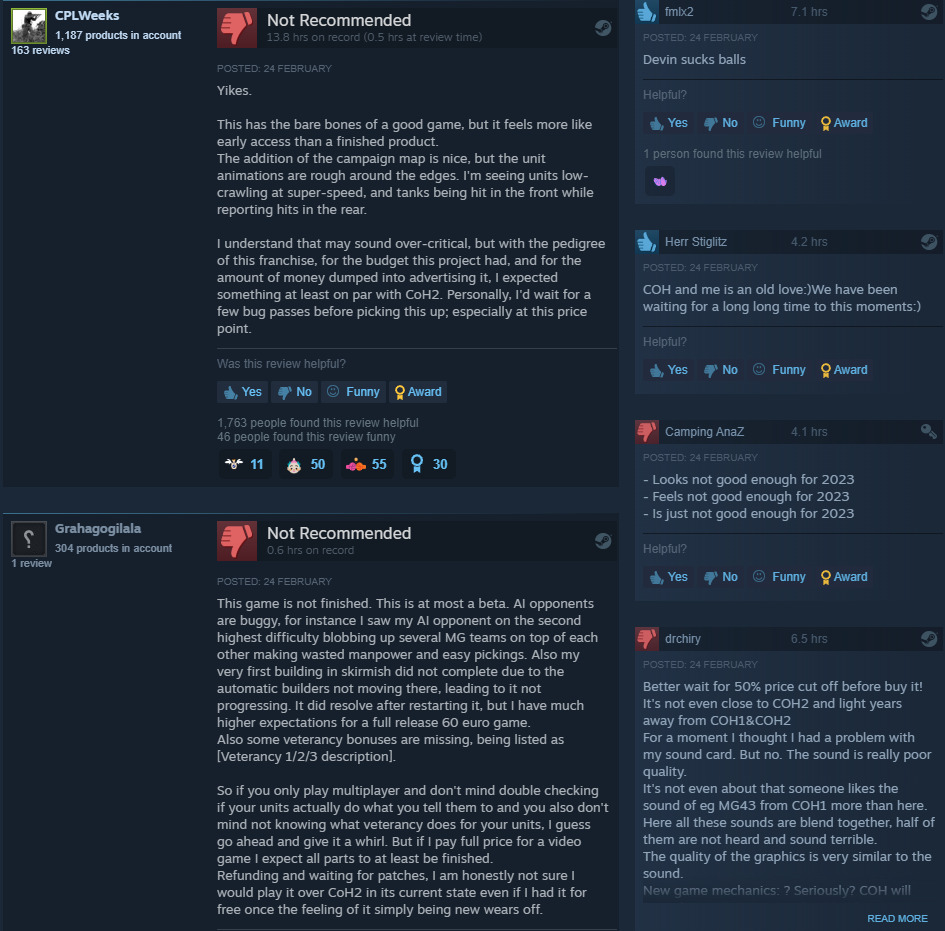
Task: Open the ribbon award icon showing 30
Action: click(429, 464)
